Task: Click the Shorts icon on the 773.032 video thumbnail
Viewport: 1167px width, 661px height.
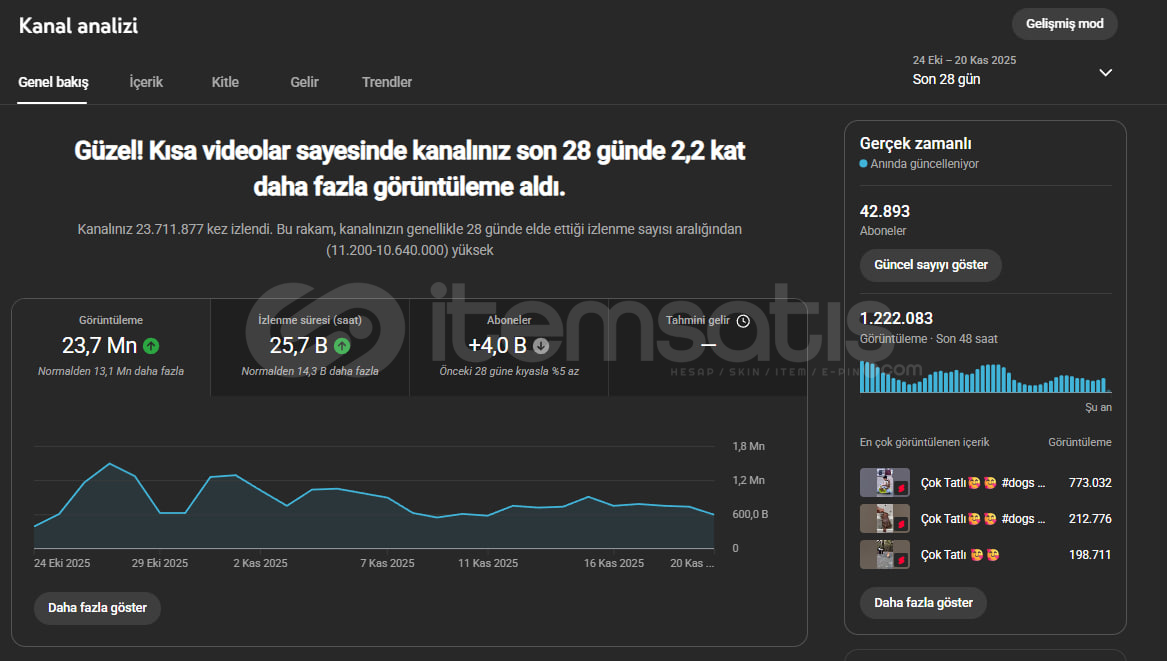Action: point(901,488)
